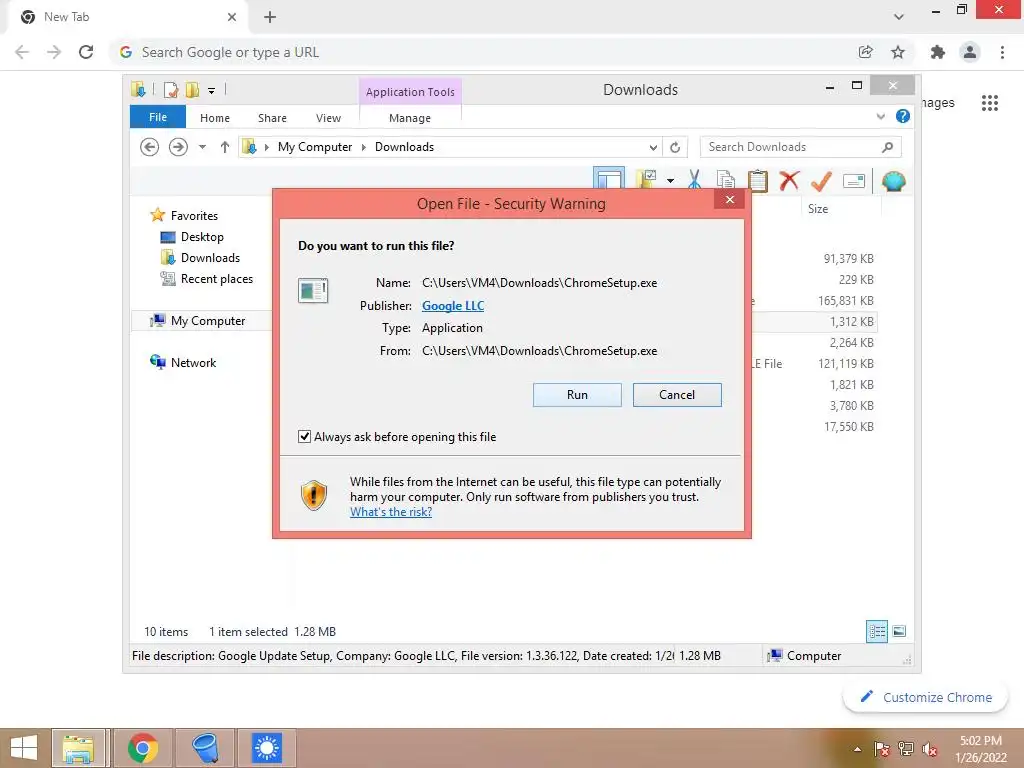1024x768 pixels.
Task: Switch to large icons view in status bar
Action: click(x=899, y=631)
